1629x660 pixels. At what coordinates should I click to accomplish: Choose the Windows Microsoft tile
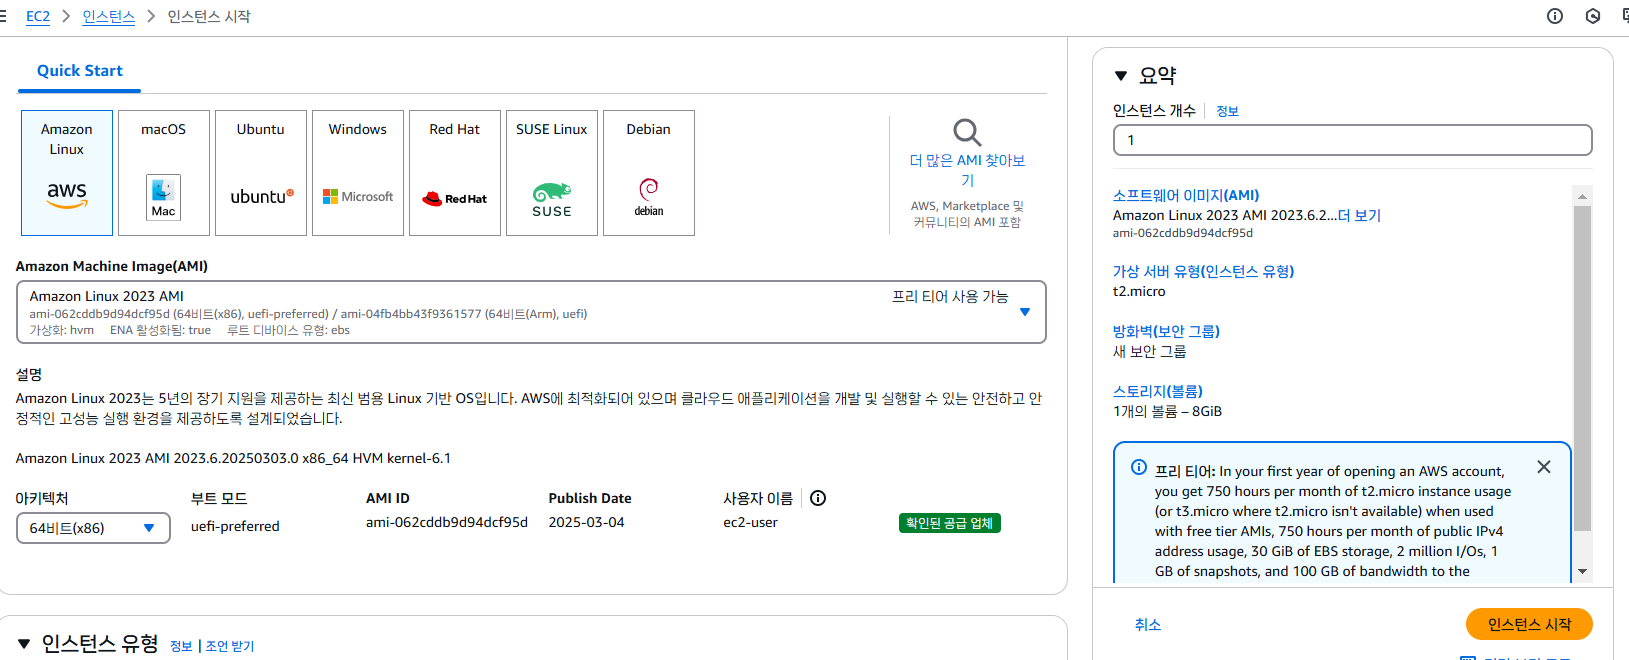pyautogui.click(x=358, y=173)
